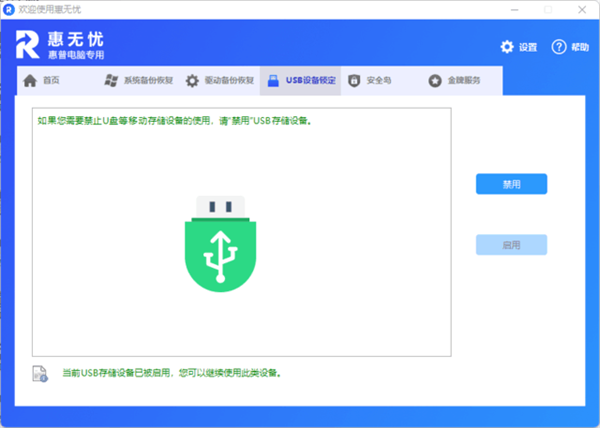Click the gear icon beside 驱动备份恢复

click(x=192, y=81)
